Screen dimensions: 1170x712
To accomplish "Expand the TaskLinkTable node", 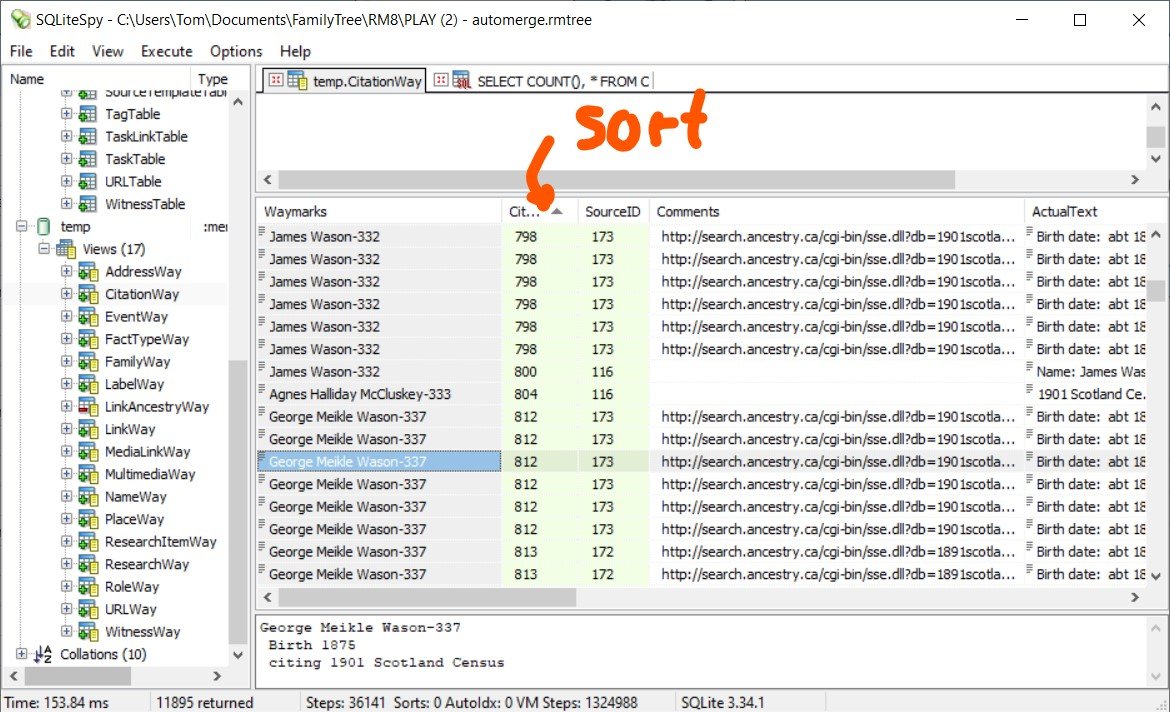I will pyautogui.click(x=66, y=137).
